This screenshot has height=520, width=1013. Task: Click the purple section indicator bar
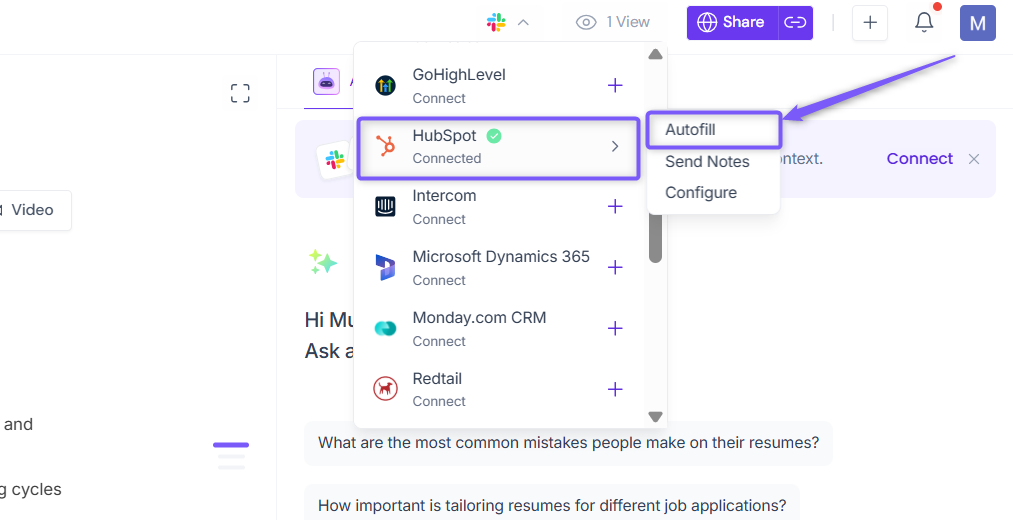[231, 445]
